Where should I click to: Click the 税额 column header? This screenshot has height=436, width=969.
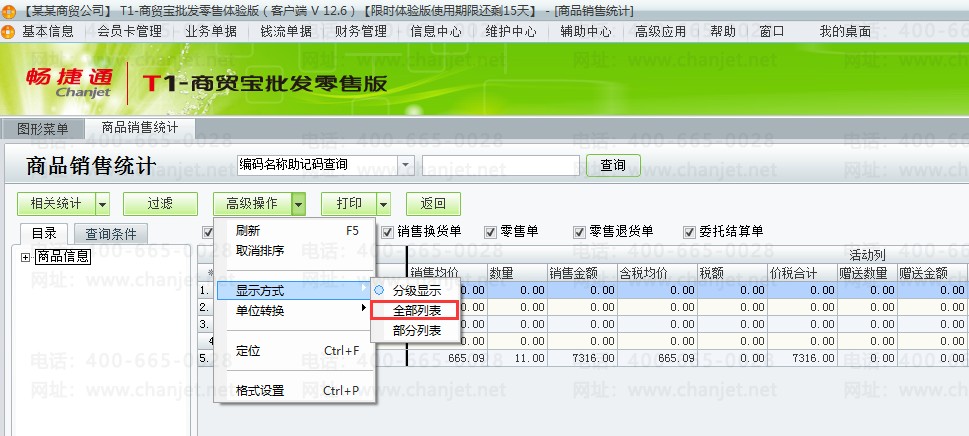(x=732, y=273)
